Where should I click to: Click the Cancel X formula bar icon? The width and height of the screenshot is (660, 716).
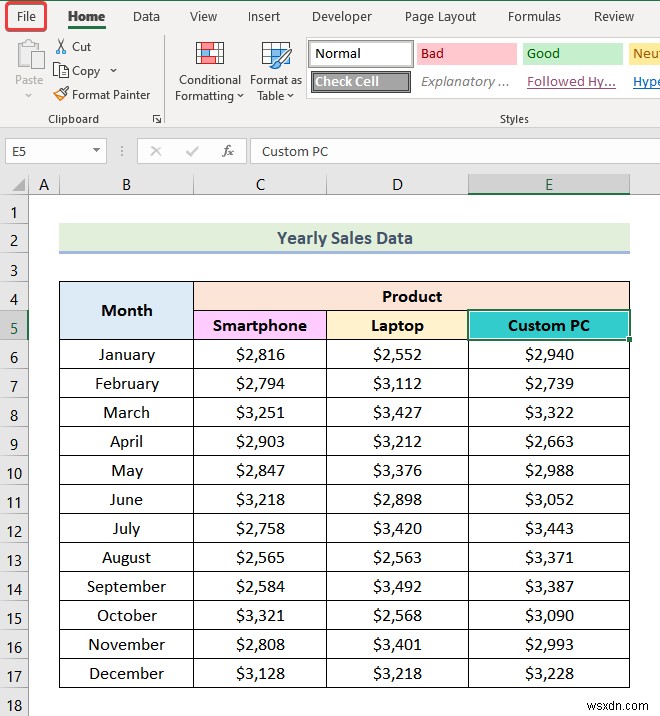point(156,151)
